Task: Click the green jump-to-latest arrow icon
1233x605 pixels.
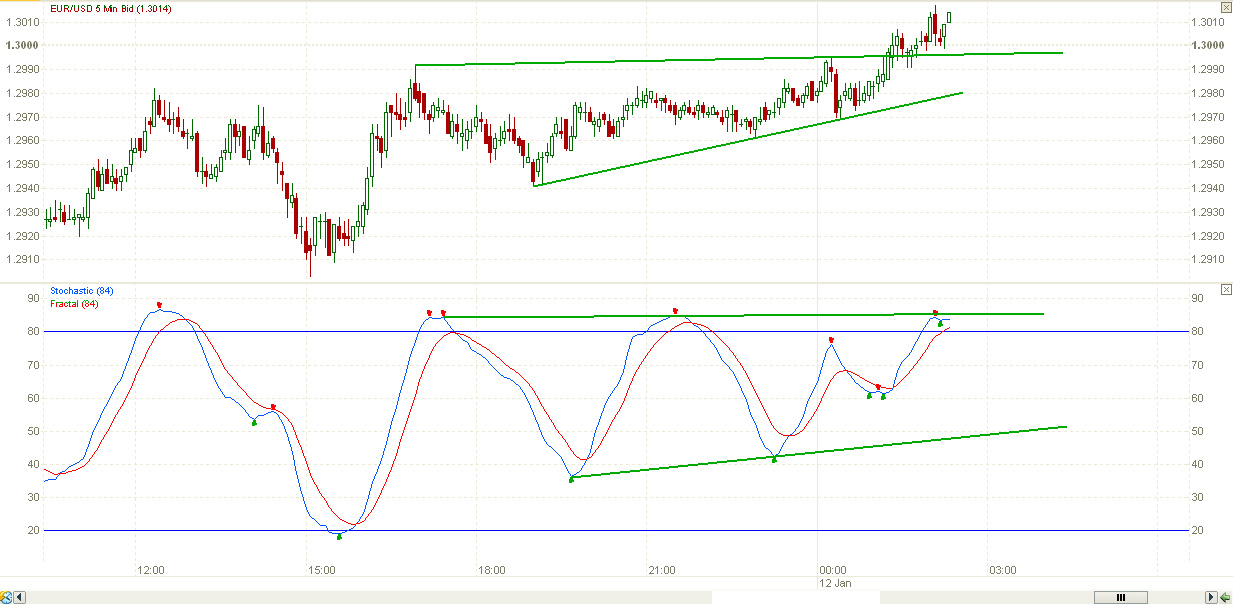Action: click(x=1225, y=598)
